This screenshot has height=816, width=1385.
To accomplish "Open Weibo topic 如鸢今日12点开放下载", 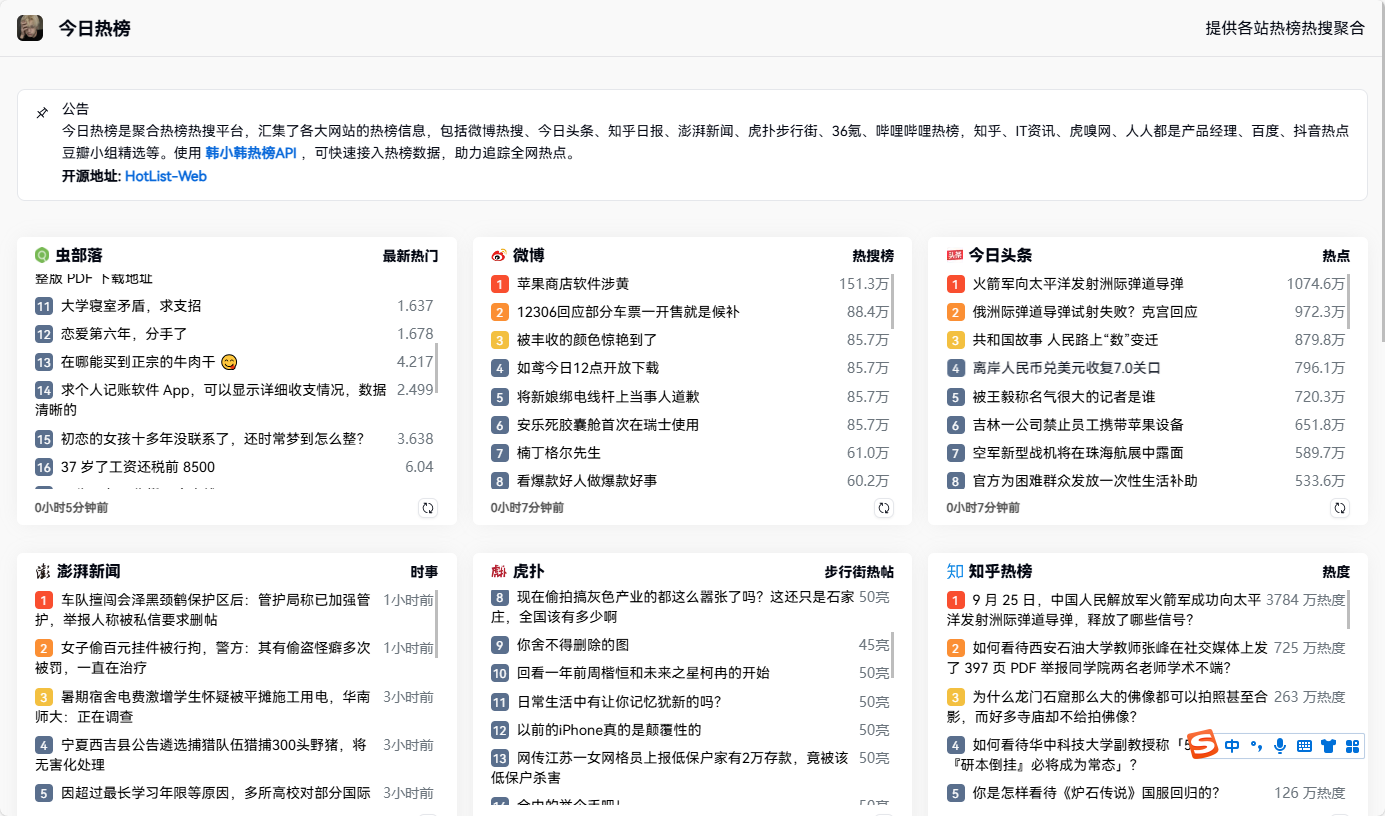I will coord(588,368).
